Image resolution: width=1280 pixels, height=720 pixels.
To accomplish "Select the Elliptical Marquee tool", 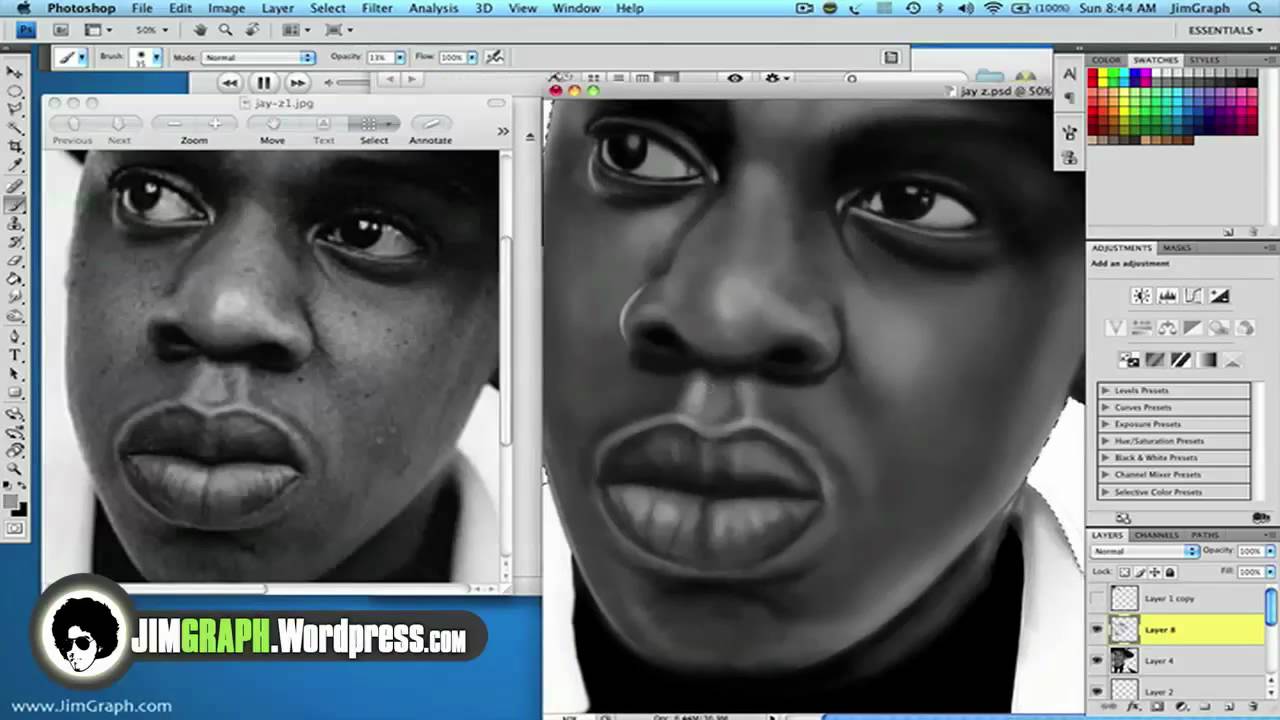I will click(x=16, y=91).
